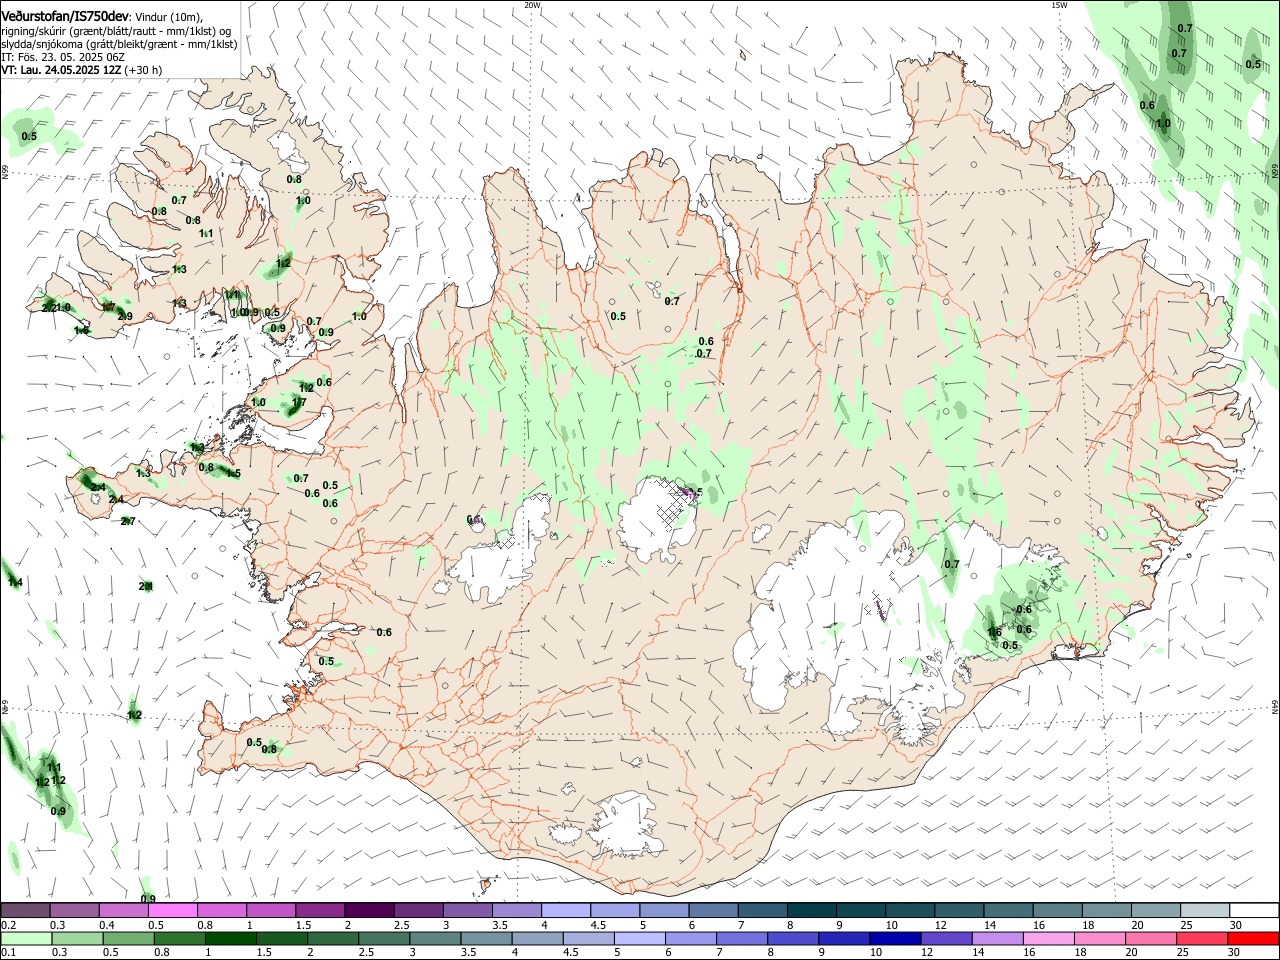
Task: Click the slydda/snjókoma legend description line
Action: [x=119, y=44]
